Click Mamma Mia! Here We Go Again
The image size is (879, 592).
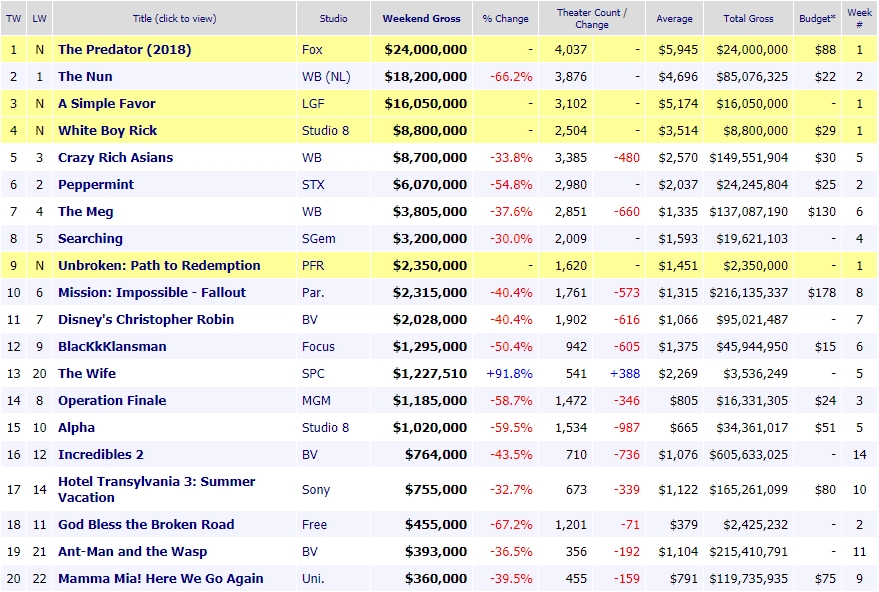(x=161, y=579)
